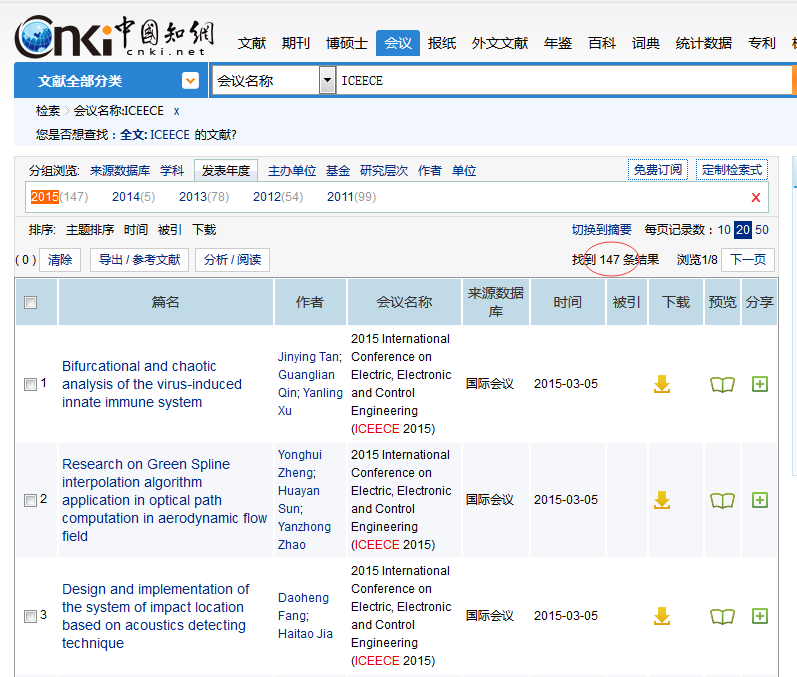Sort results by 时间
This screenshot has width=797, height=677.
tap(136, 230)
